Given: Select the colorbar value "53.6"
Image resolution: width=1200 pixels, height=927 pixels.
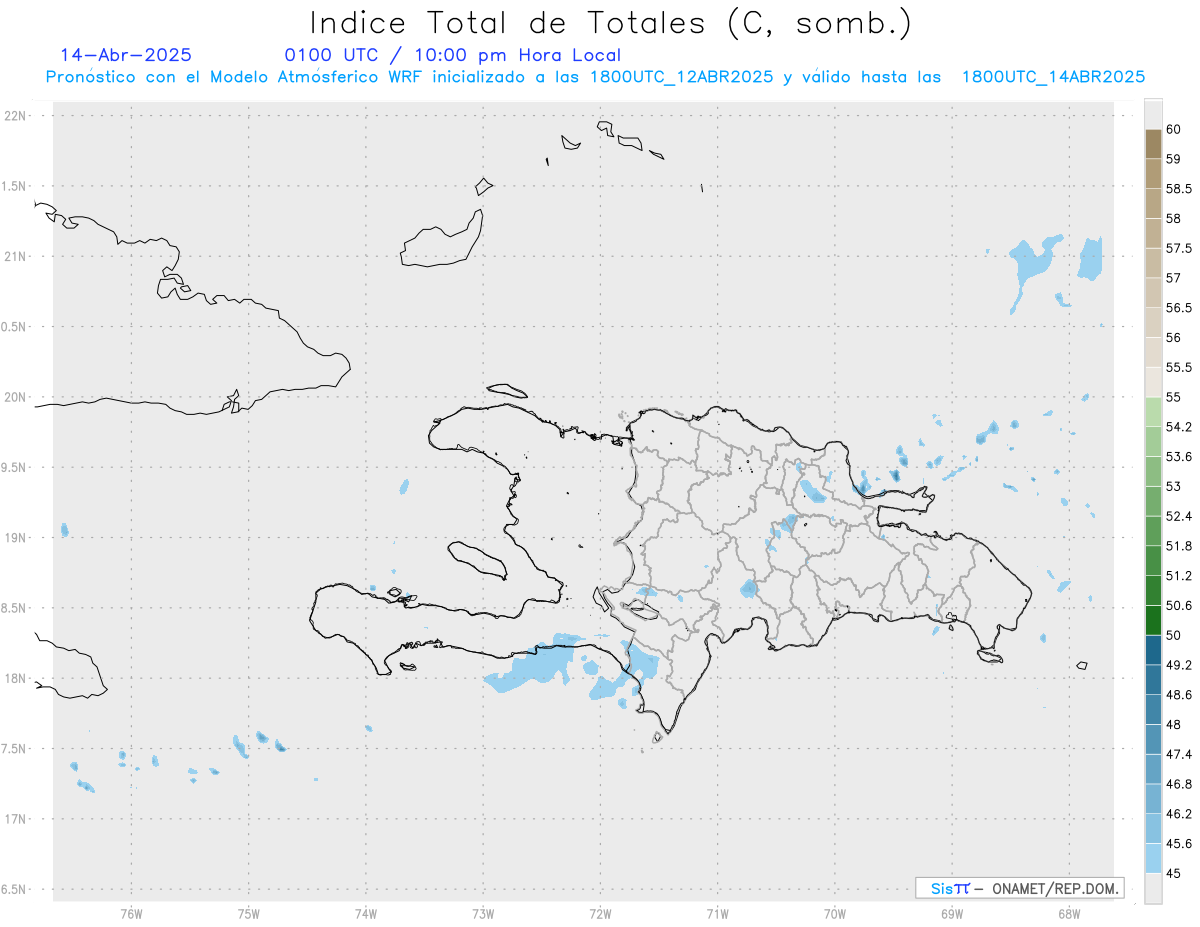Looking at the screenshot, I should [x=1178, y=456].
